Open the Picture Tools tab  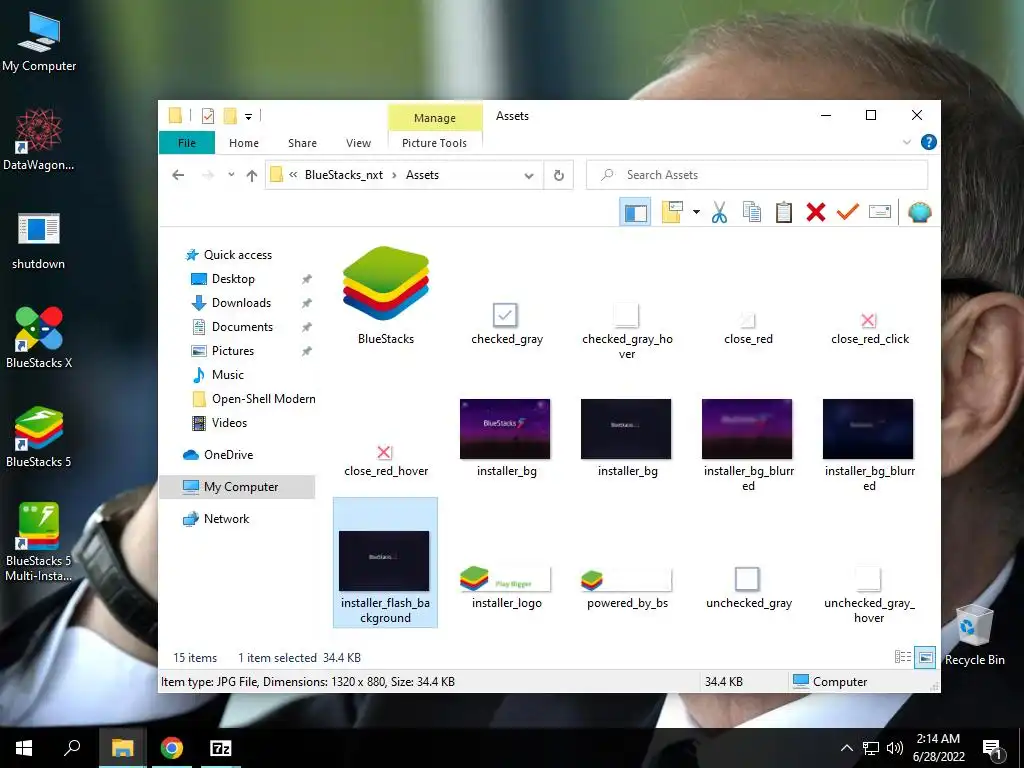pos(434,143)
